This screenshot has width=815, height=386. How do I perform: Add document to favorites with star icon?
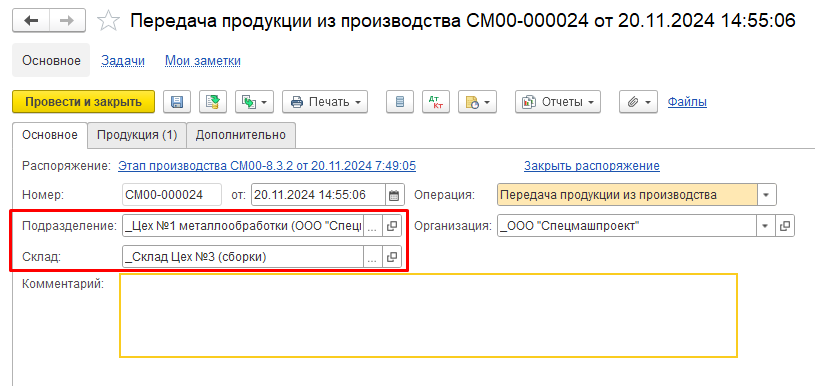coord(109,21)
